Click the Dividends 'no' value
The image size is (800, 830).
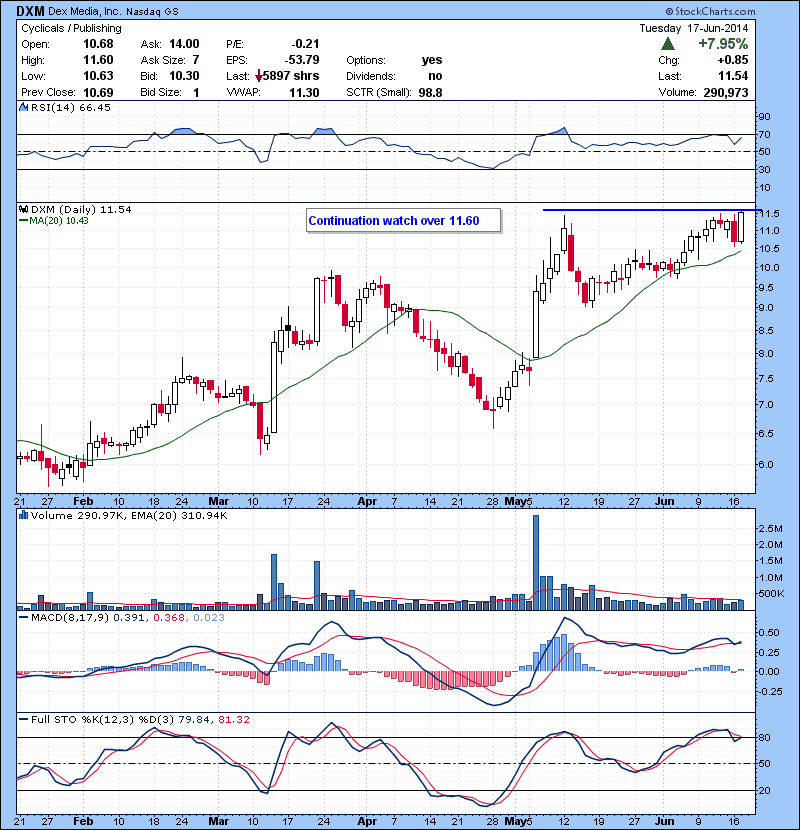tap(435, 76)
